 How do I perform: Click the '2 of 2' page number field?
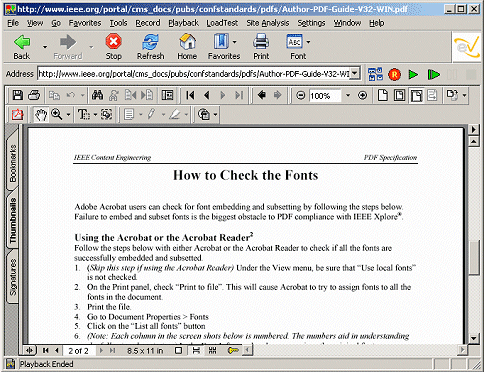79,351
